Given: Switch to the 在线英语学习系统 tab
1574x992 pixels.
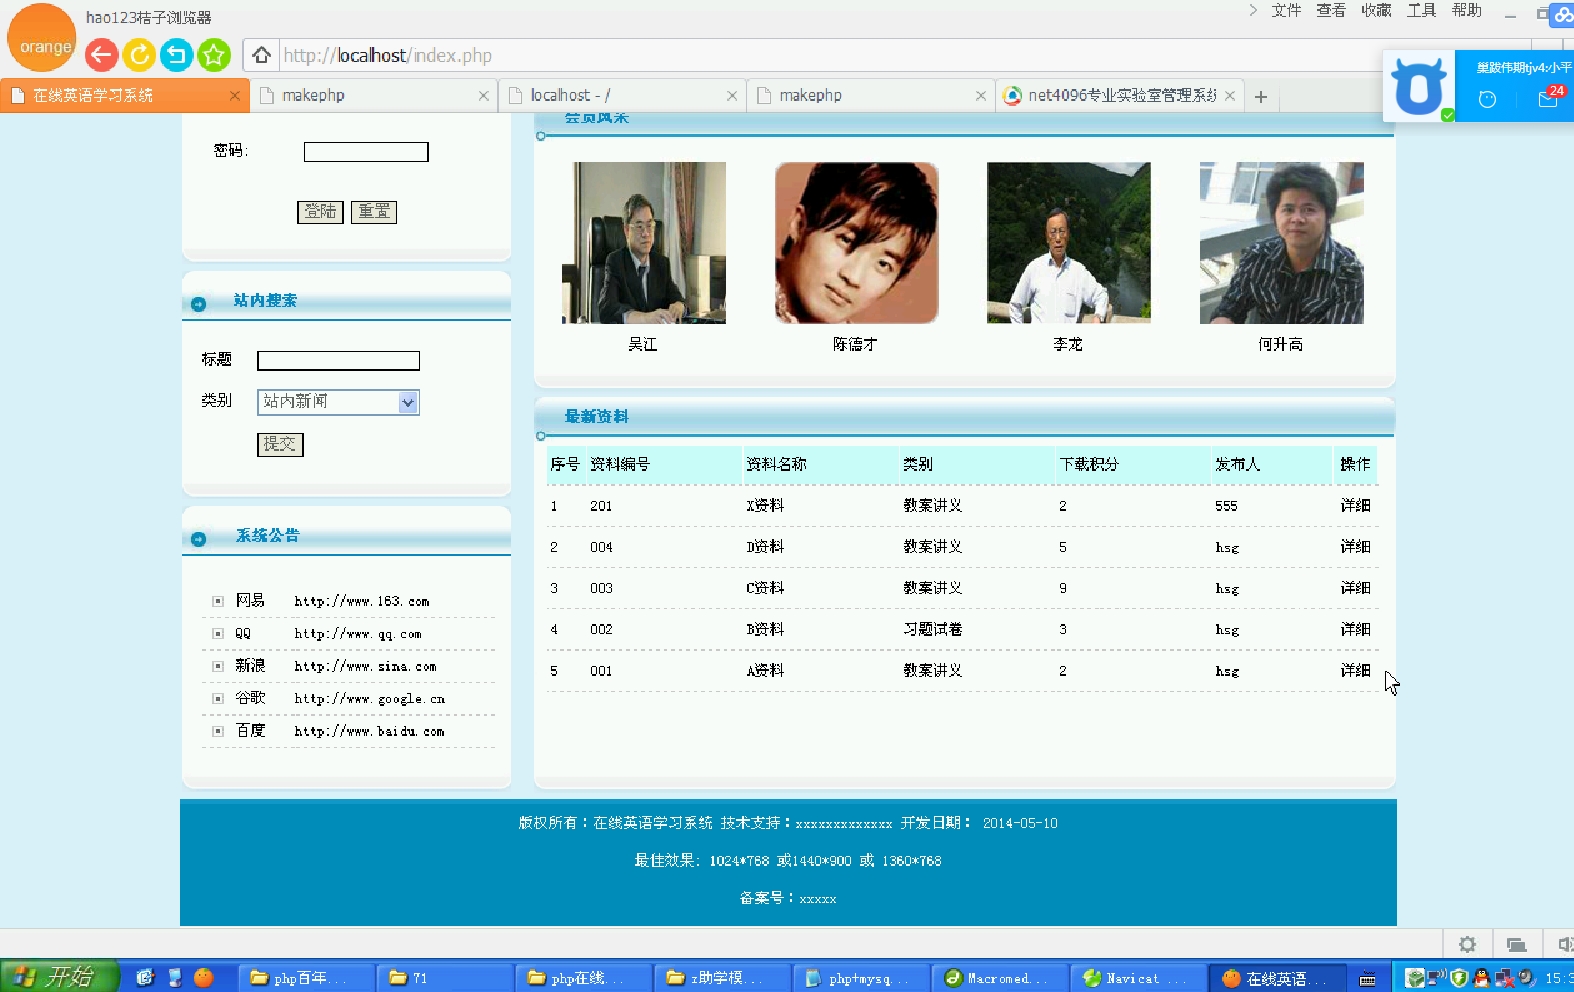Looking at the screenshot, I should click(124, 96).
